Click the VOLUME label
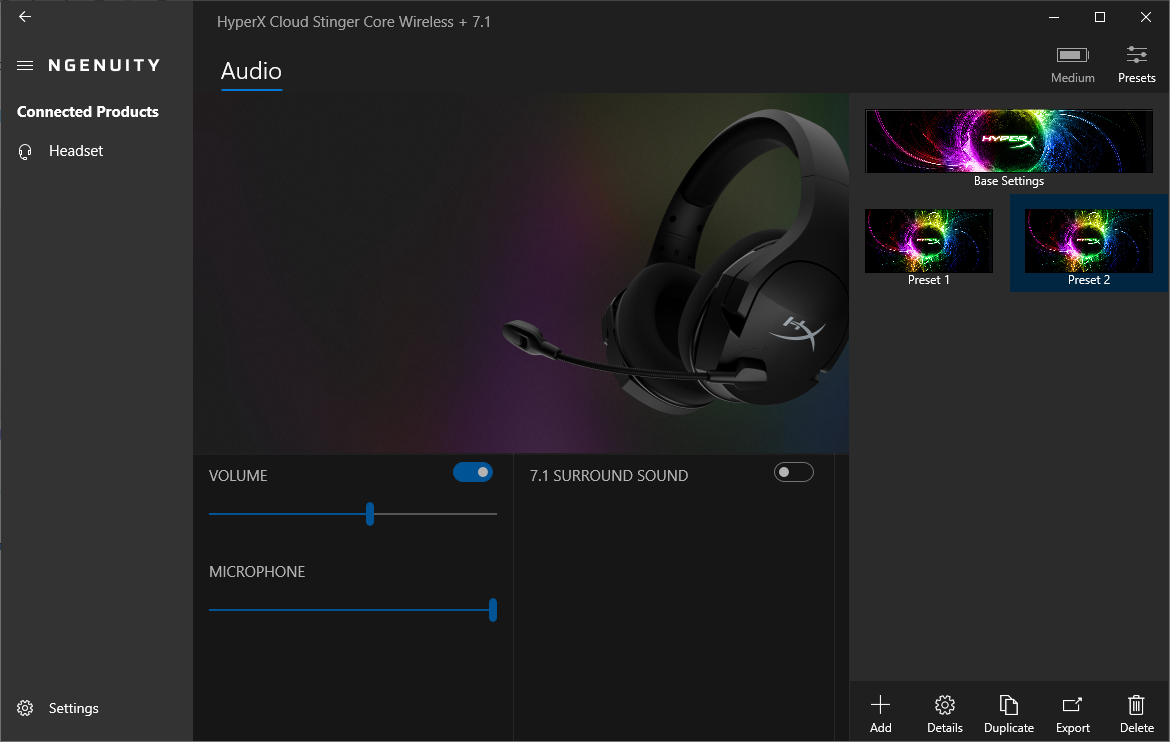This screenshot has height=742, width=1170. 238,476
